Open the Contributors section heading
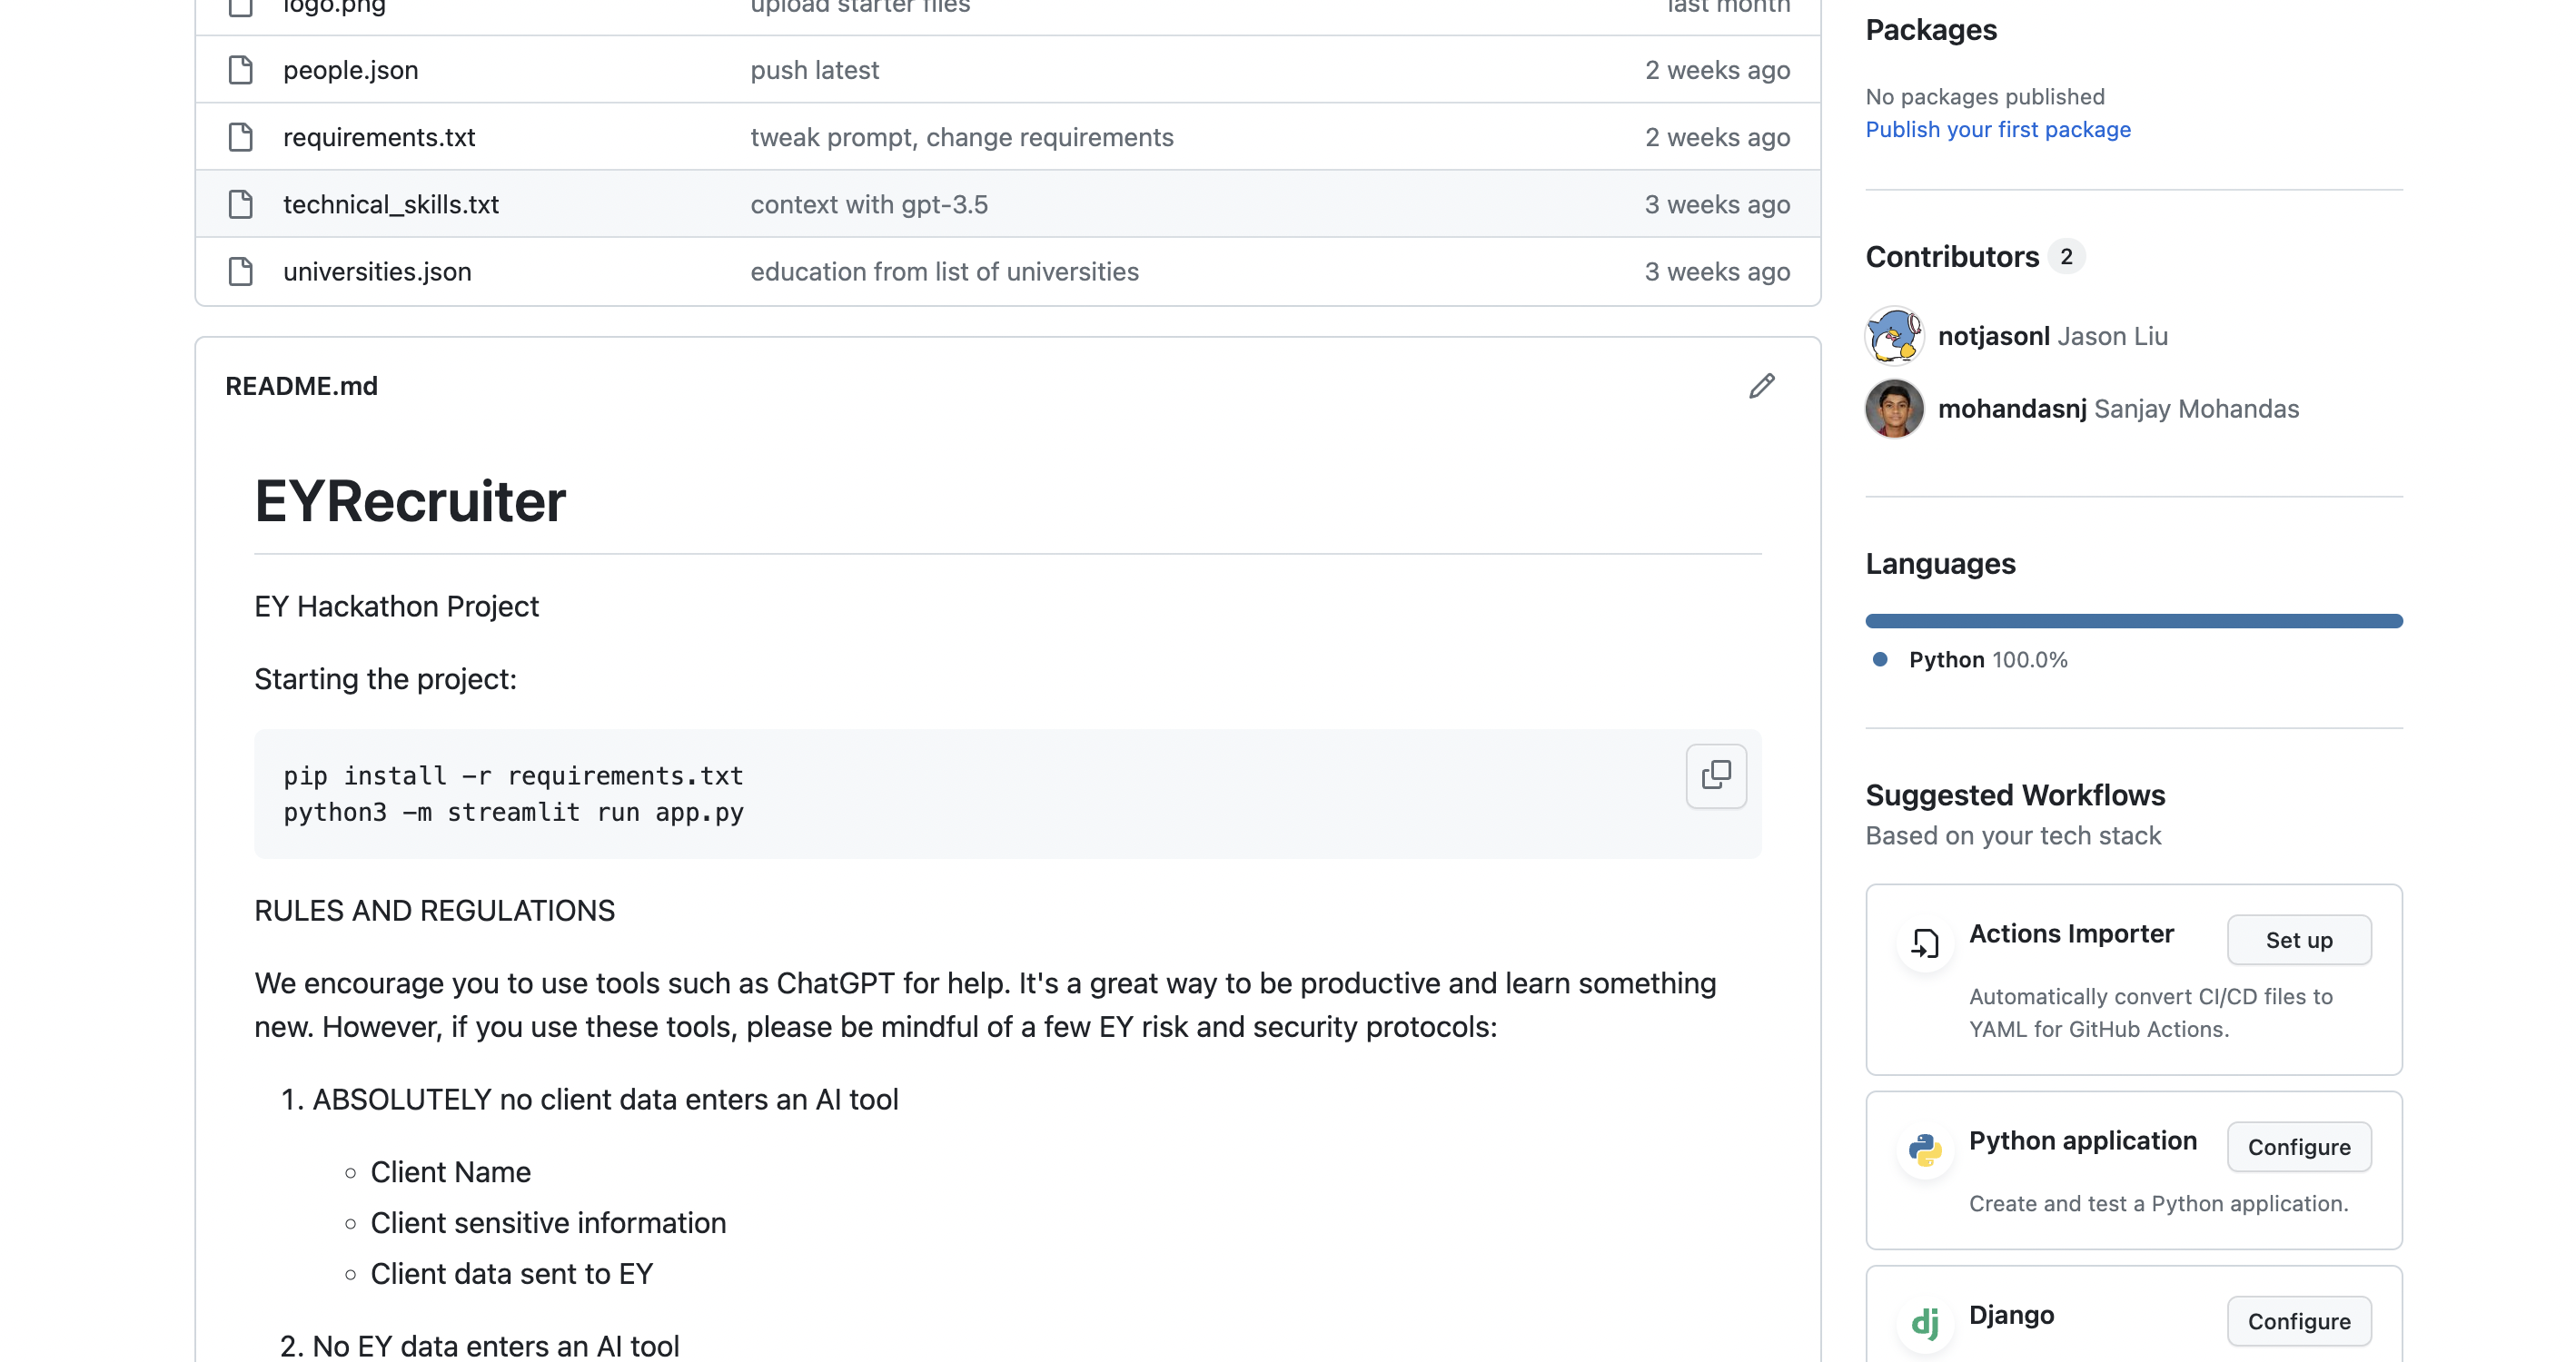2576x1362 pixels. [x=1951, y=257]
